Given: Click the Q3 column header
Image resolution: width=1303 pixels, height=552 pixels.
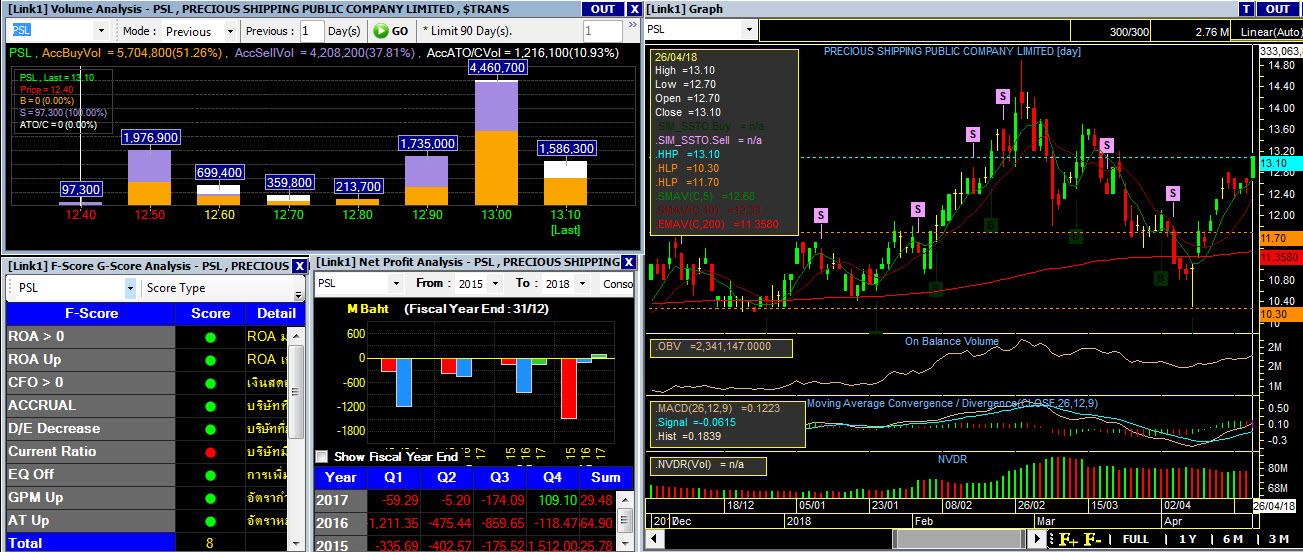Looking at the screenshot, I should click(x=500, y=477).
